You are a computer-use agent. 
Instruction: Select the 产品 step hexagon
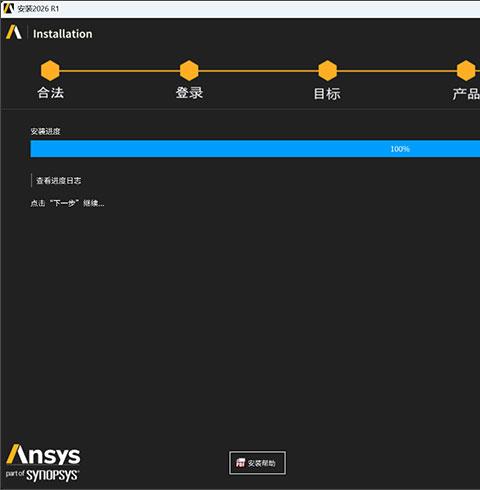(466, 71)
